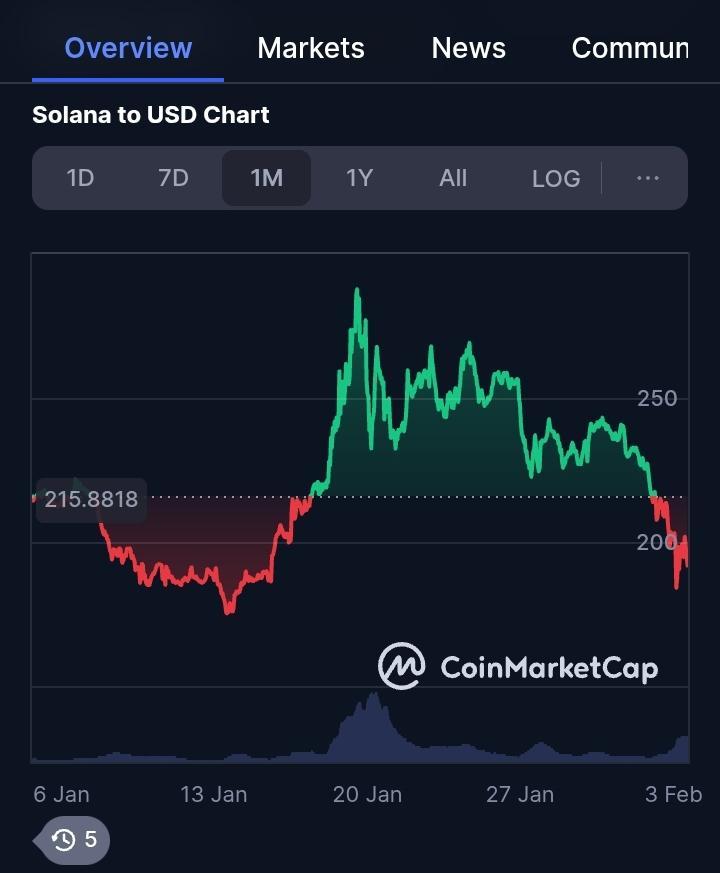Select the All time range
This screenshot has height=873, width=720.
pyautogui.click(x=453, y=178)
